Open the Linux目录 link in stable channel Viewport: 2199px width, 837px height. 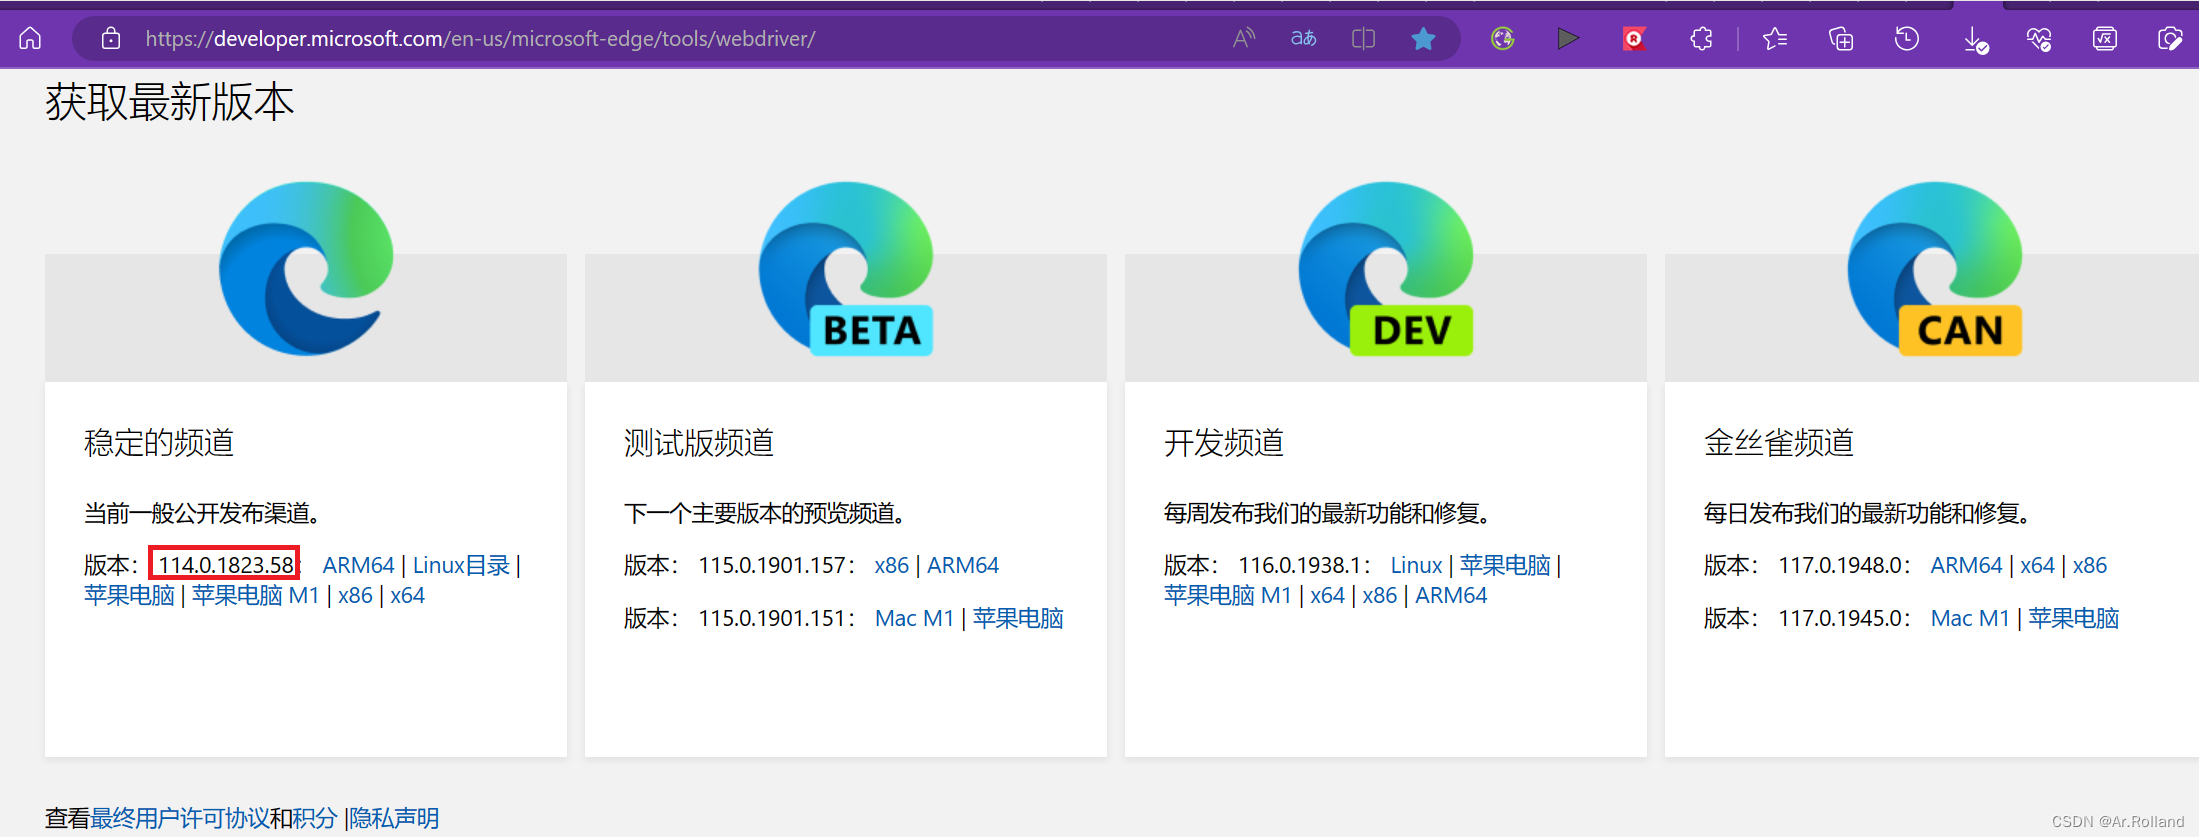pos(461,565)
